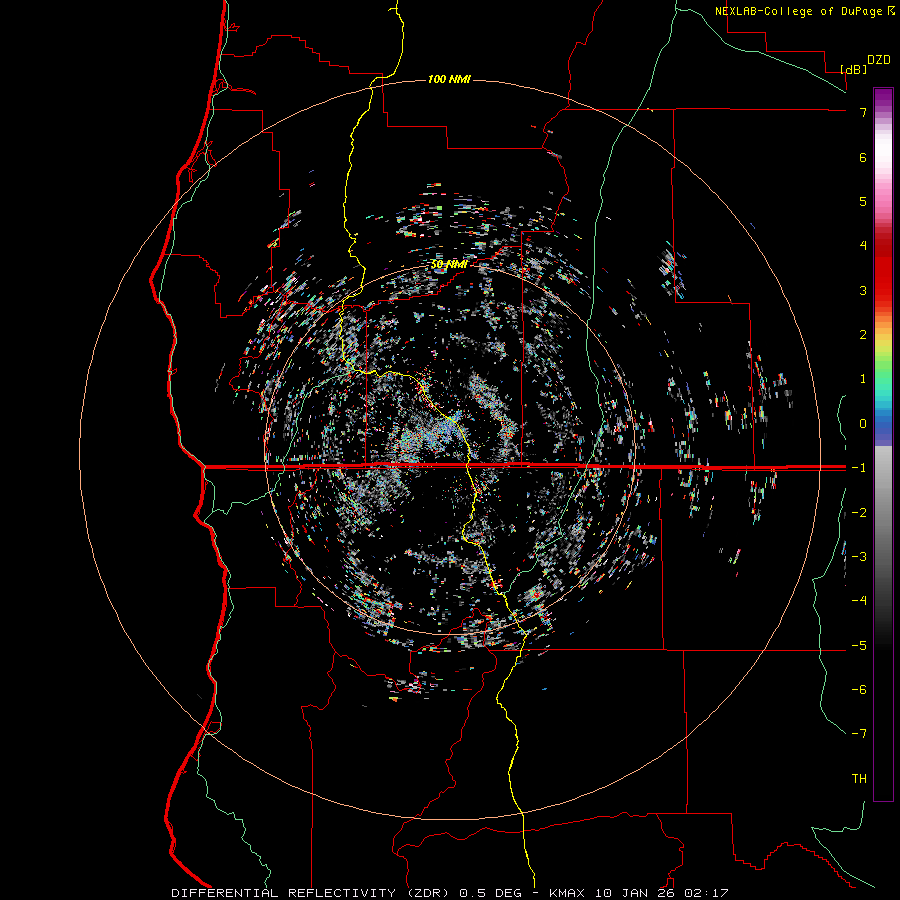Screen dimensions: 900x900
Task: Click the 'KMAX' radar site identifier
Action: (569, 893)
